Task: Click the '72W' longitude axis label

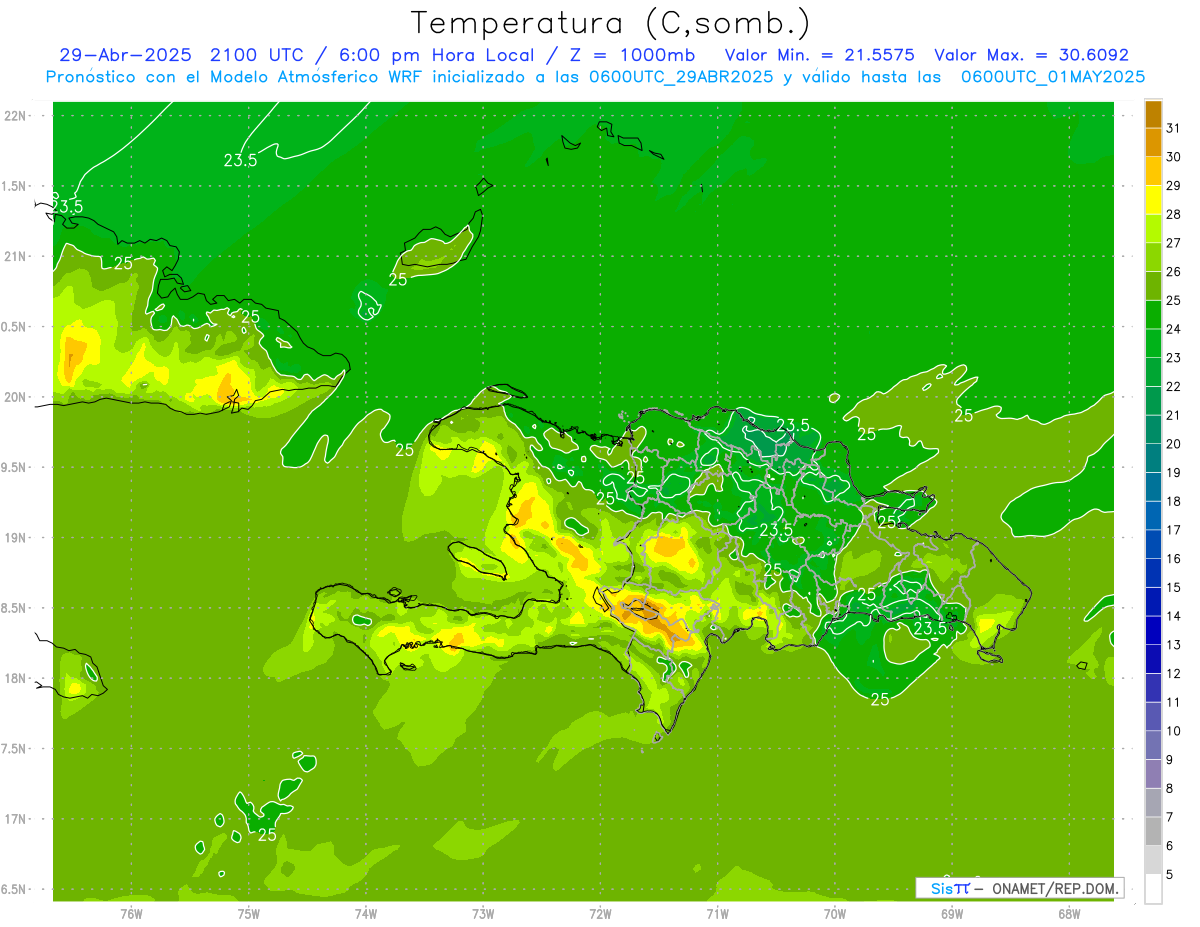Action: pyautogui.click(x=600, y=913)
